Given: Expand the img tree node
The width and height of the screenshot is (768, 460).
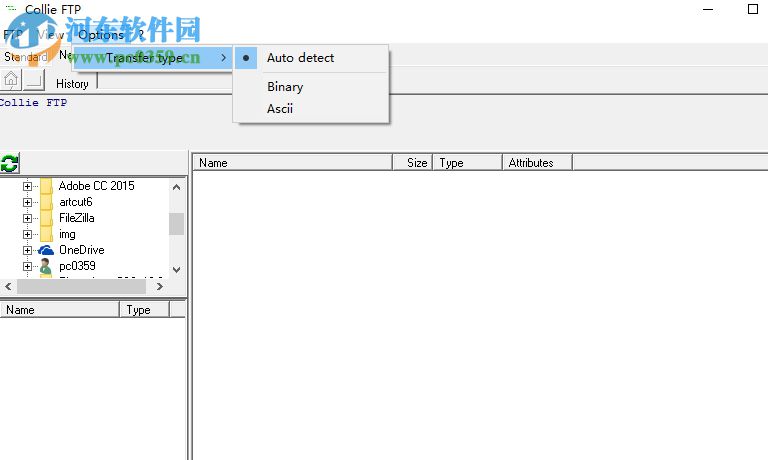Looking at the screenshot, I should click(27, 234).
